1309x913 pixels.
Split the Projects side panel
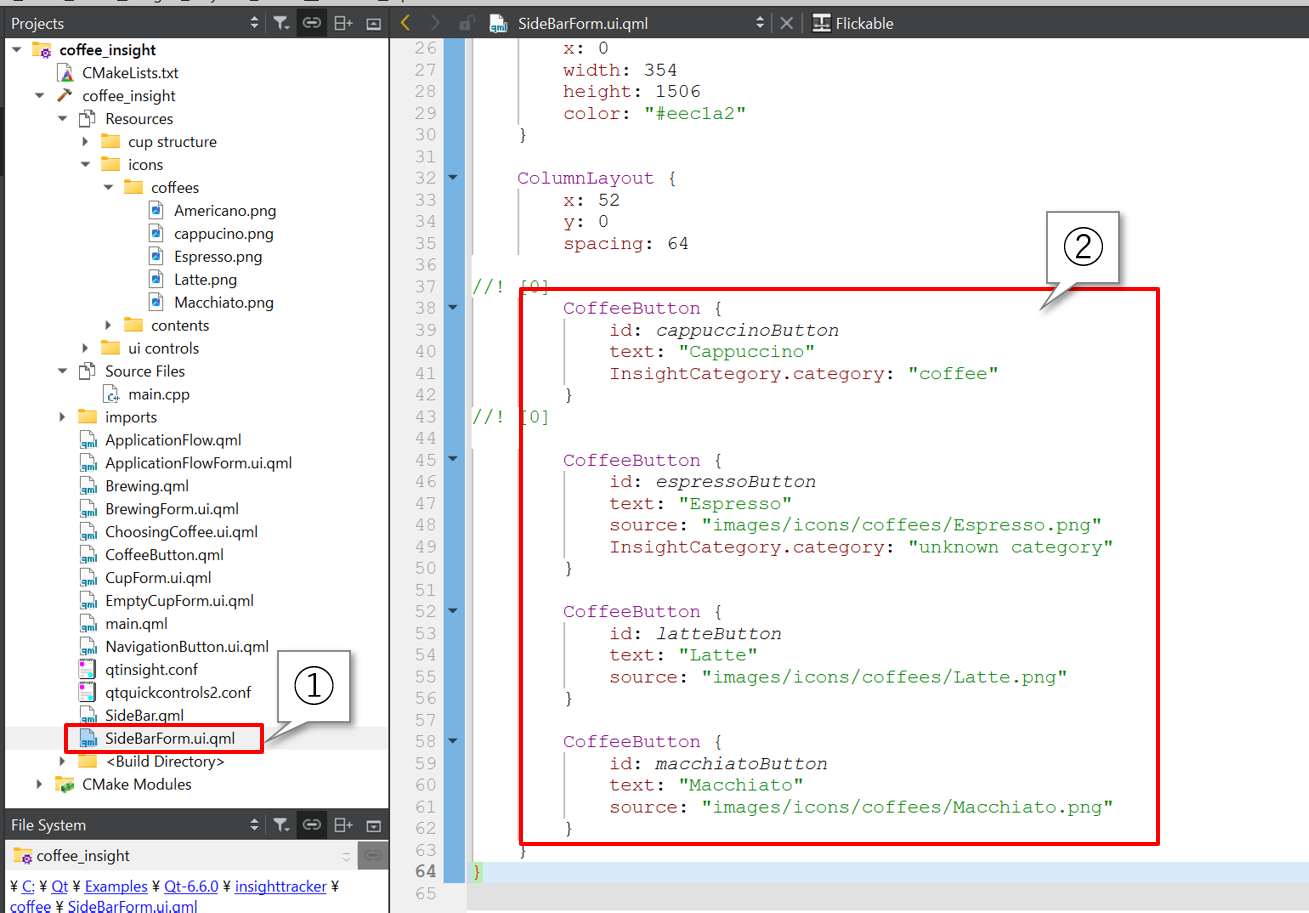coord(343,23)
